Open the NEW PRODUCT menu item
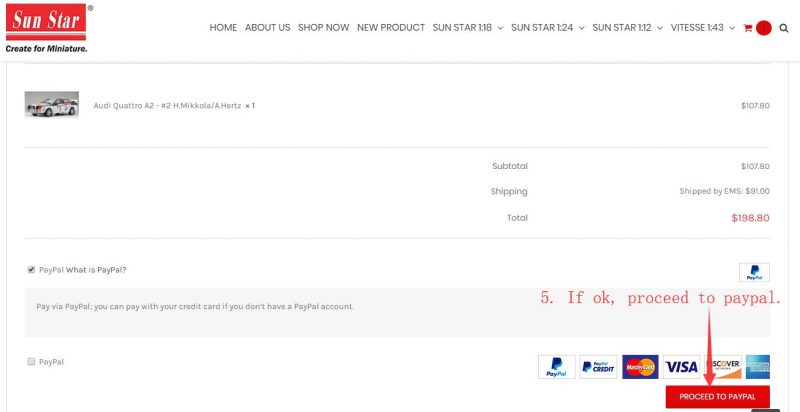The width and height of the screenshot is (800, 412). [x=391, y=28]
